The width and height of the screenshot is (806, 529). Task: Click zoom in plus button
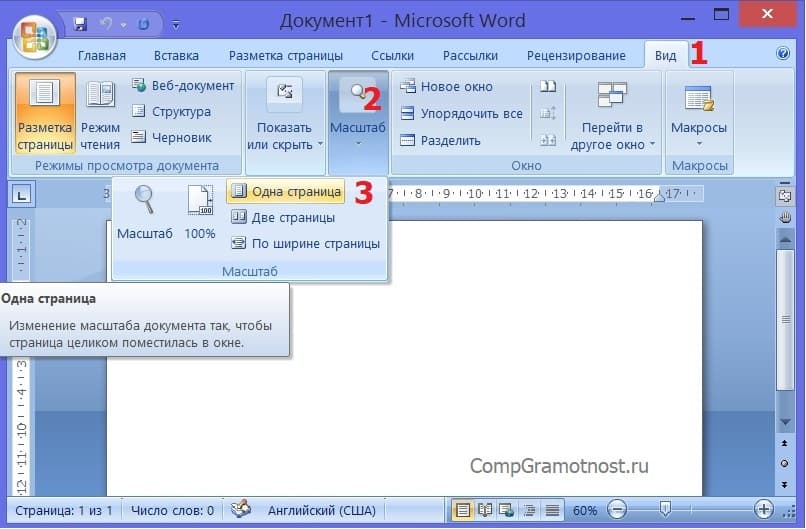click(x=764, y=509)
